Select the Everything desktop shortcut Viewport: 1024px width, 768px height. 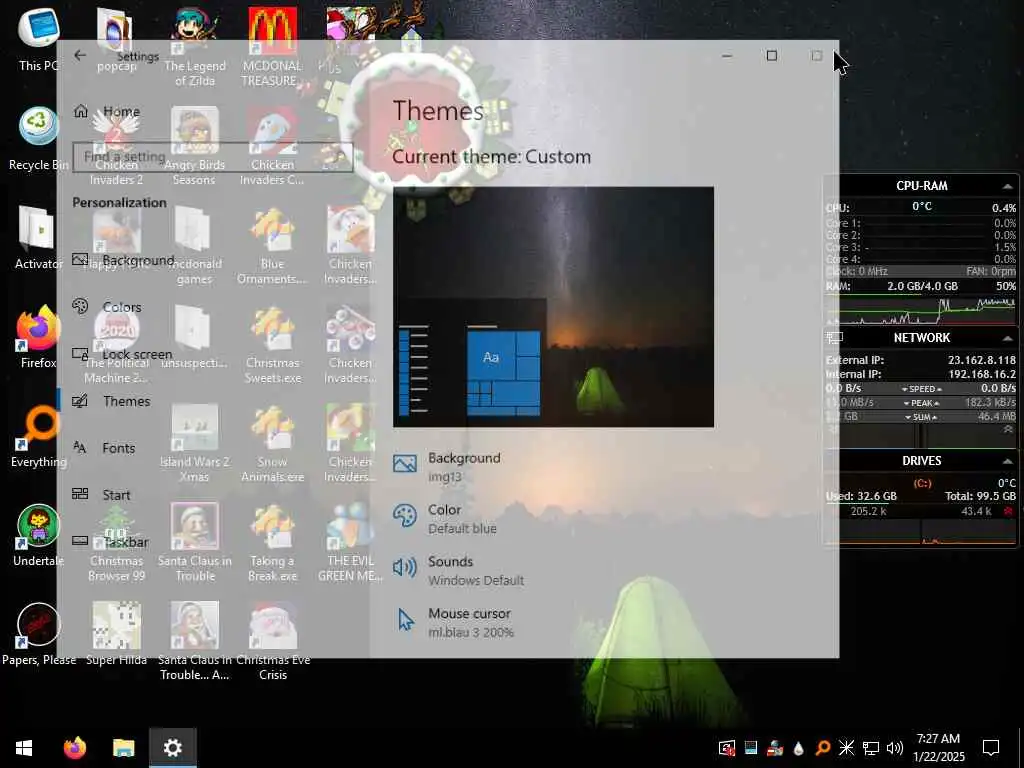point(39,436)
